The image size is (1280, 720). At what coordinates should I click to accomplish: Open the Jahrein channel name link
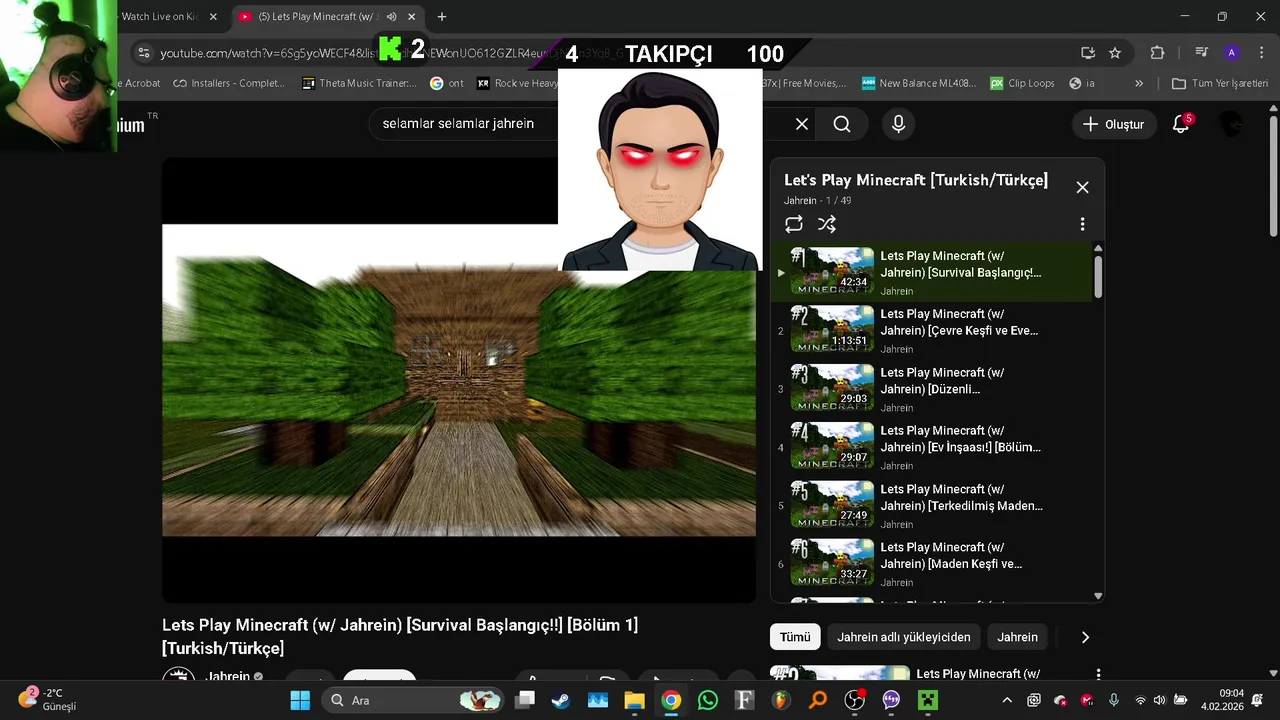(x=228, y=677)
